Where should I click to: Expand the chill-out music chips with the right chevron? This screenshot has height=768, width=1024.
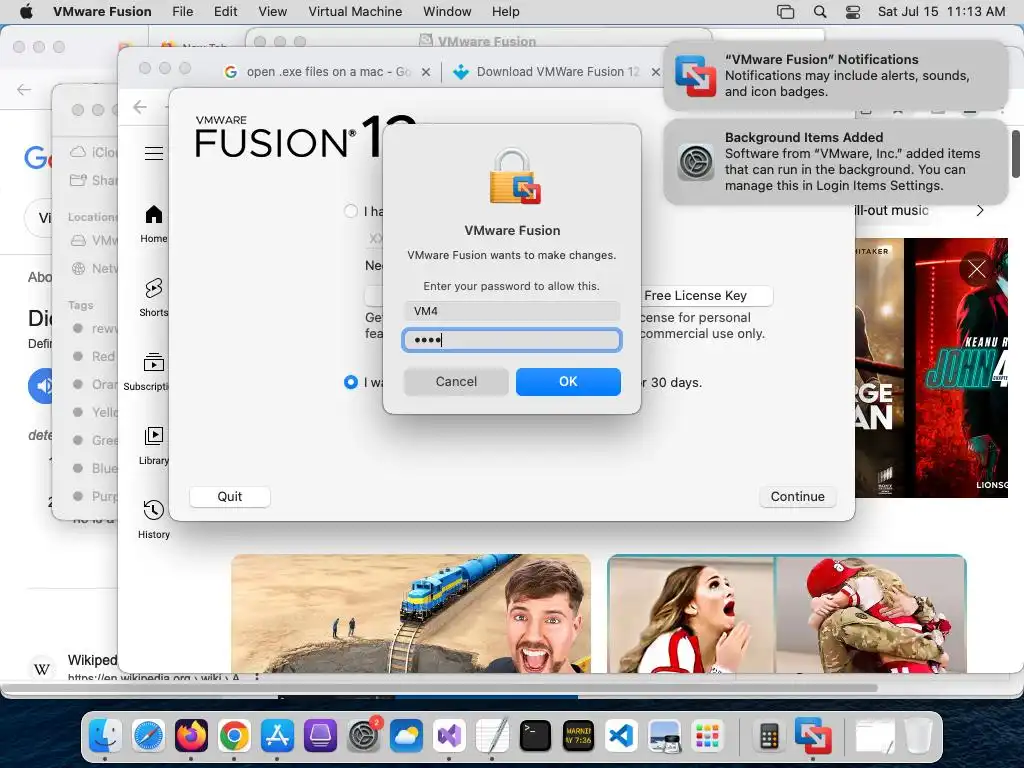980,210
